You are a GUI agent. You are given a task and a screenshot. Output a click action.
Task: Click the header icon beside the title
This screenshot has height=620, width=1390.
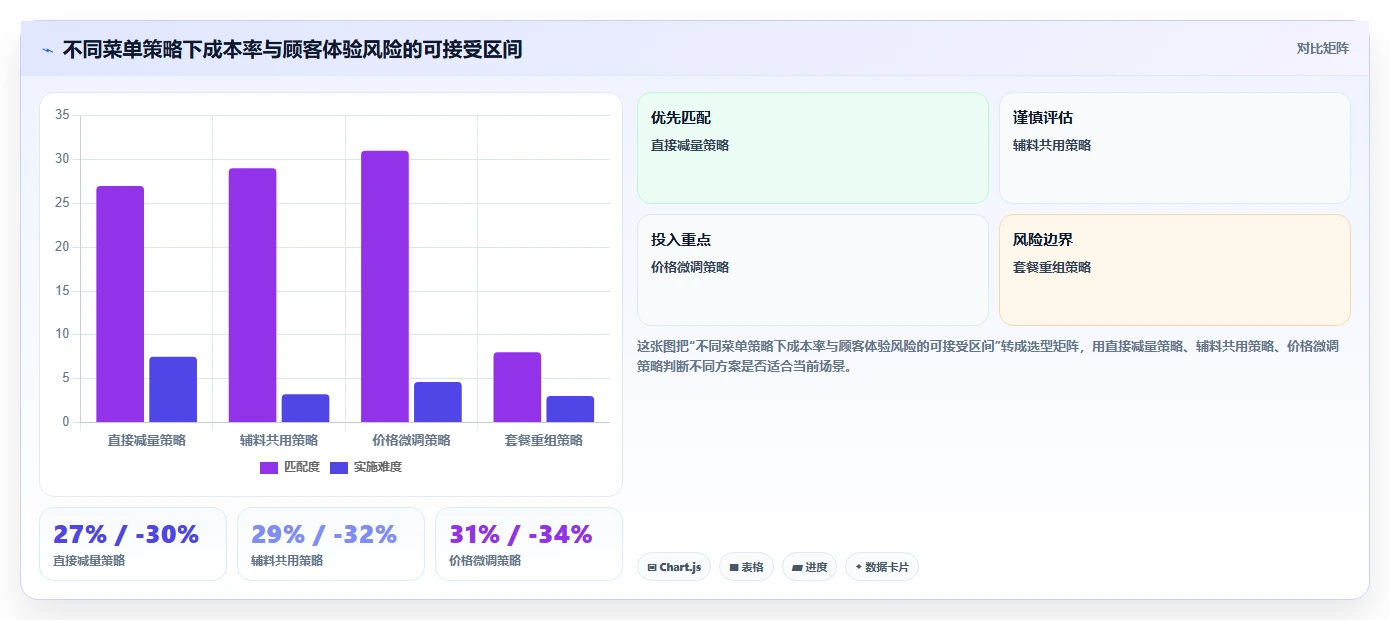tap(47, 50)
